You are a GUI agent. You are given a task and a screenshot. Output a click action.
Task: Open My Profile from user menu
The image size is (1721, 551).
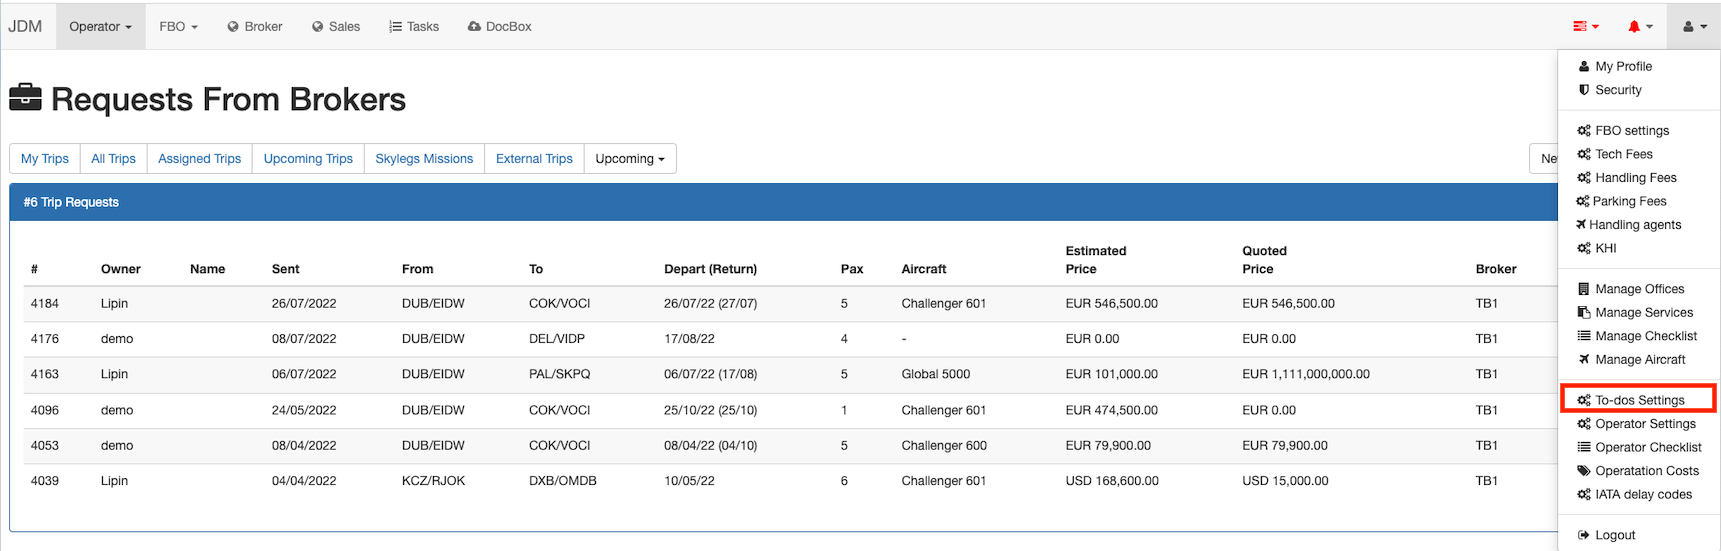(1623, 67)
